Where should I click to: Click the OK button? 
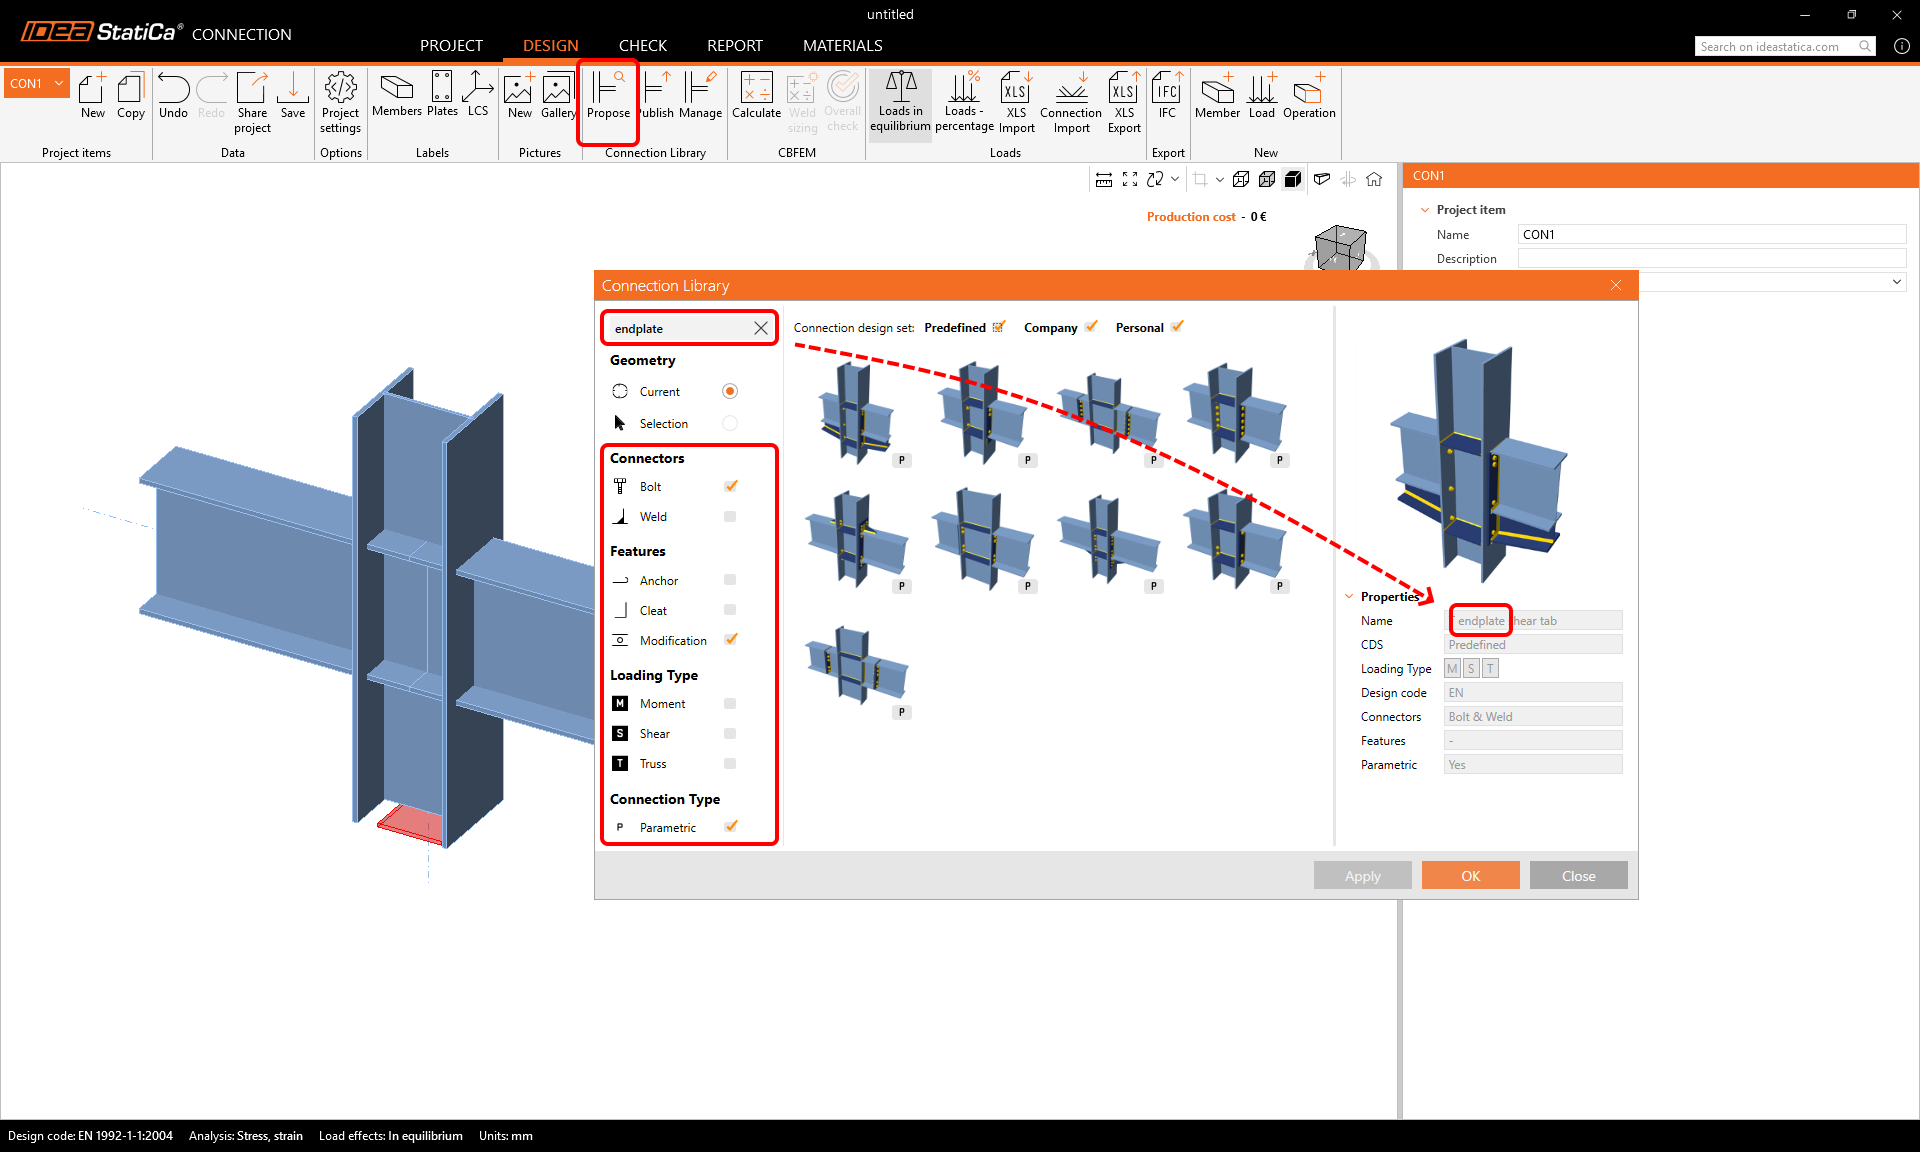(1470, 876)
